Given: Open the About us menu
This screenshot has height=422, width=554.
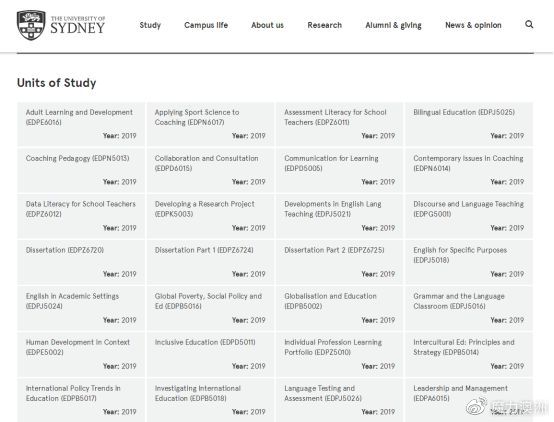Looking at the screenshot, I should 267,25.
